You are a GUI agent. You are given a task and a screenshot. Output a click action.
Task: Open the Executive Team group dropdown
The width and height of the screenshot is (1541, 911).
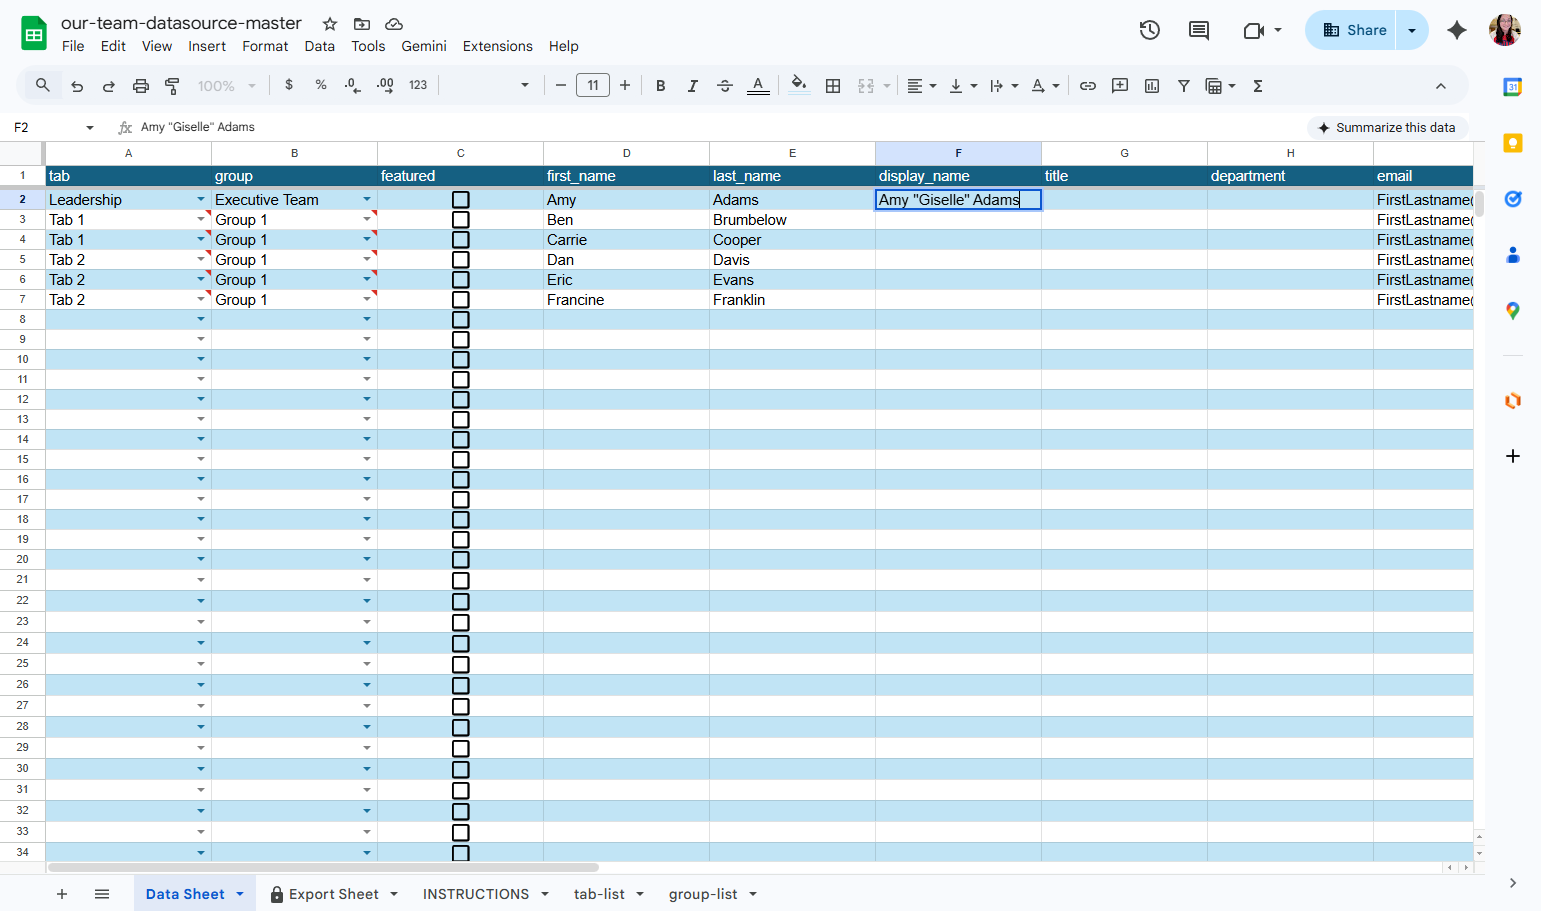tap(367, 200)
